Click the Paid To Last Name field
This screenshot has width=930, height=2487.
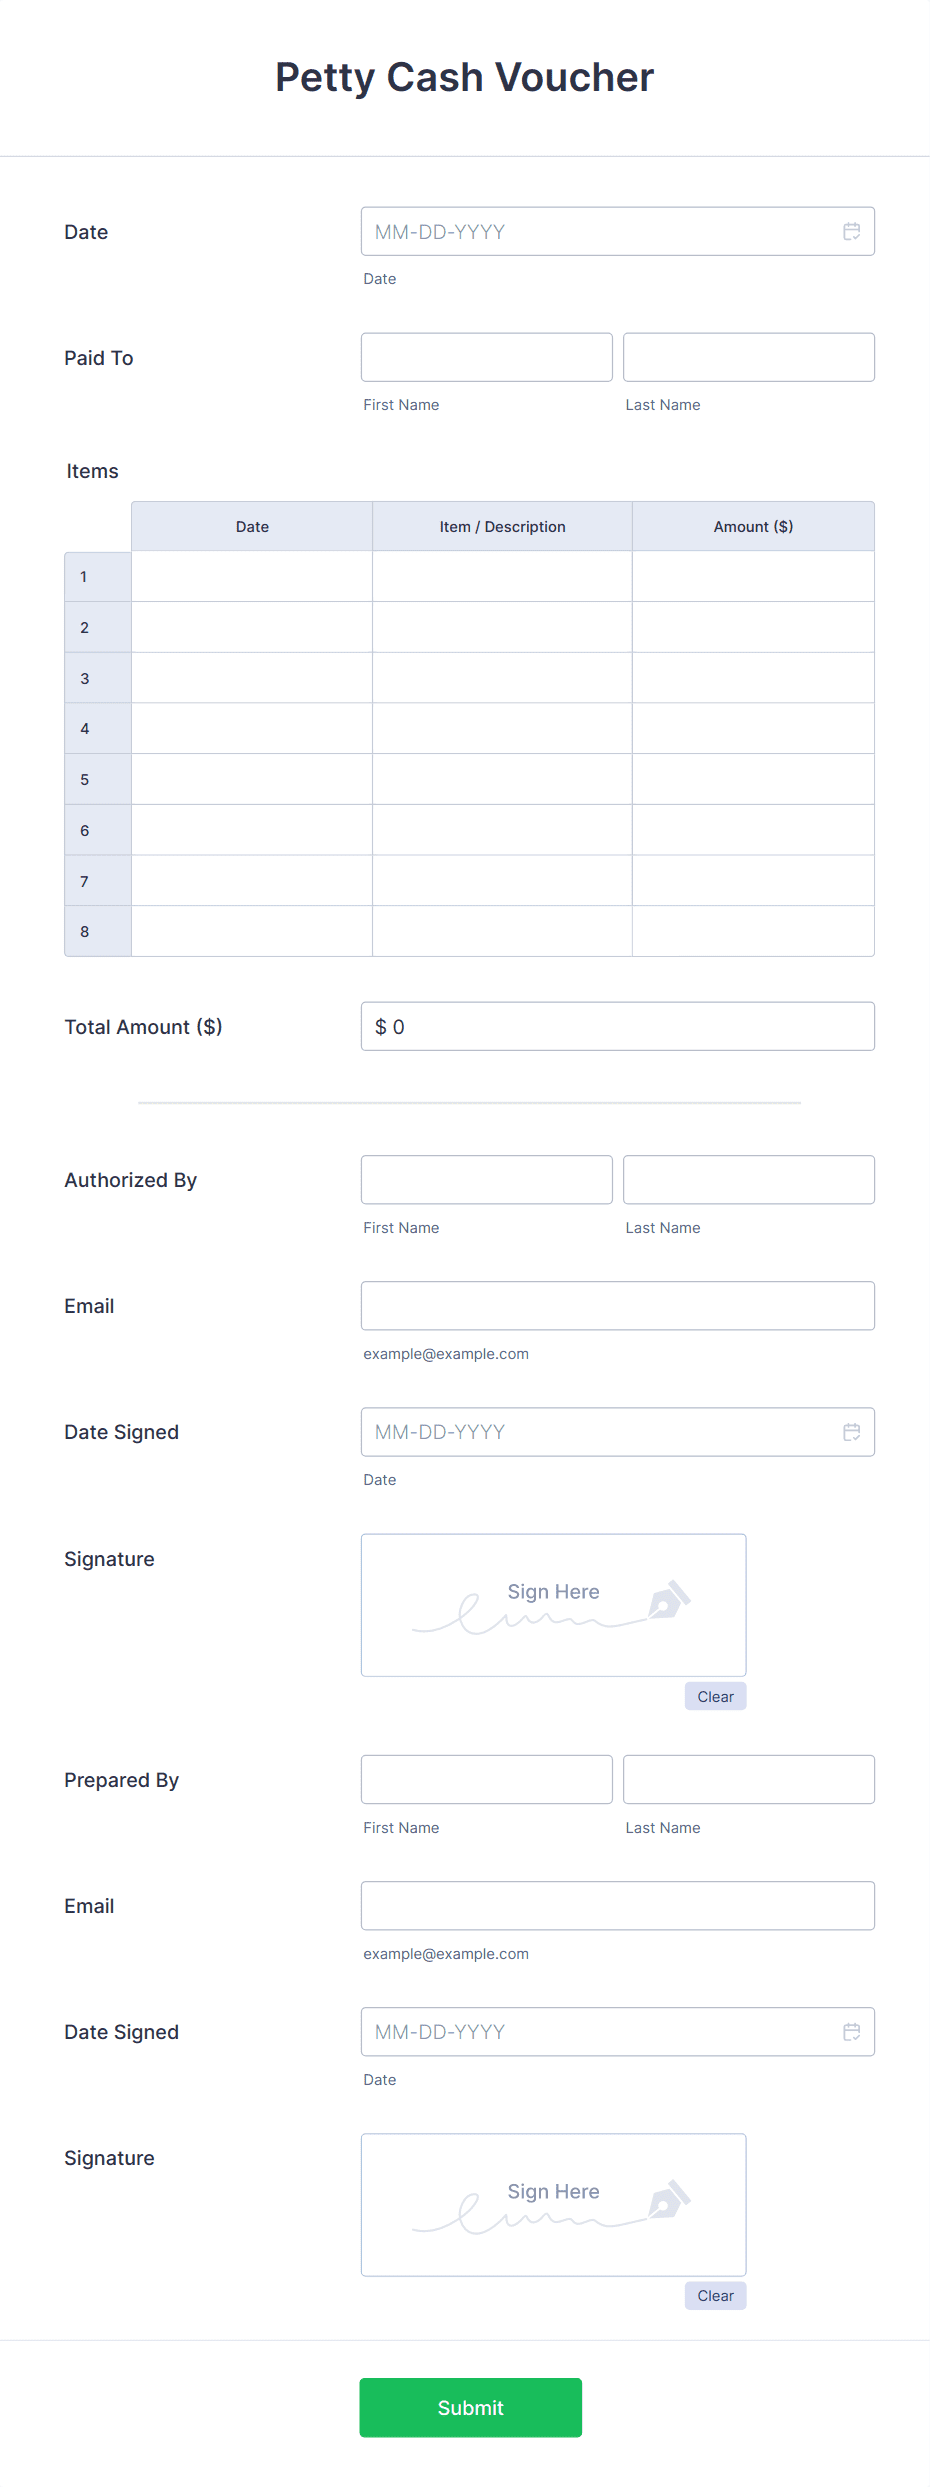pos(748,357)
